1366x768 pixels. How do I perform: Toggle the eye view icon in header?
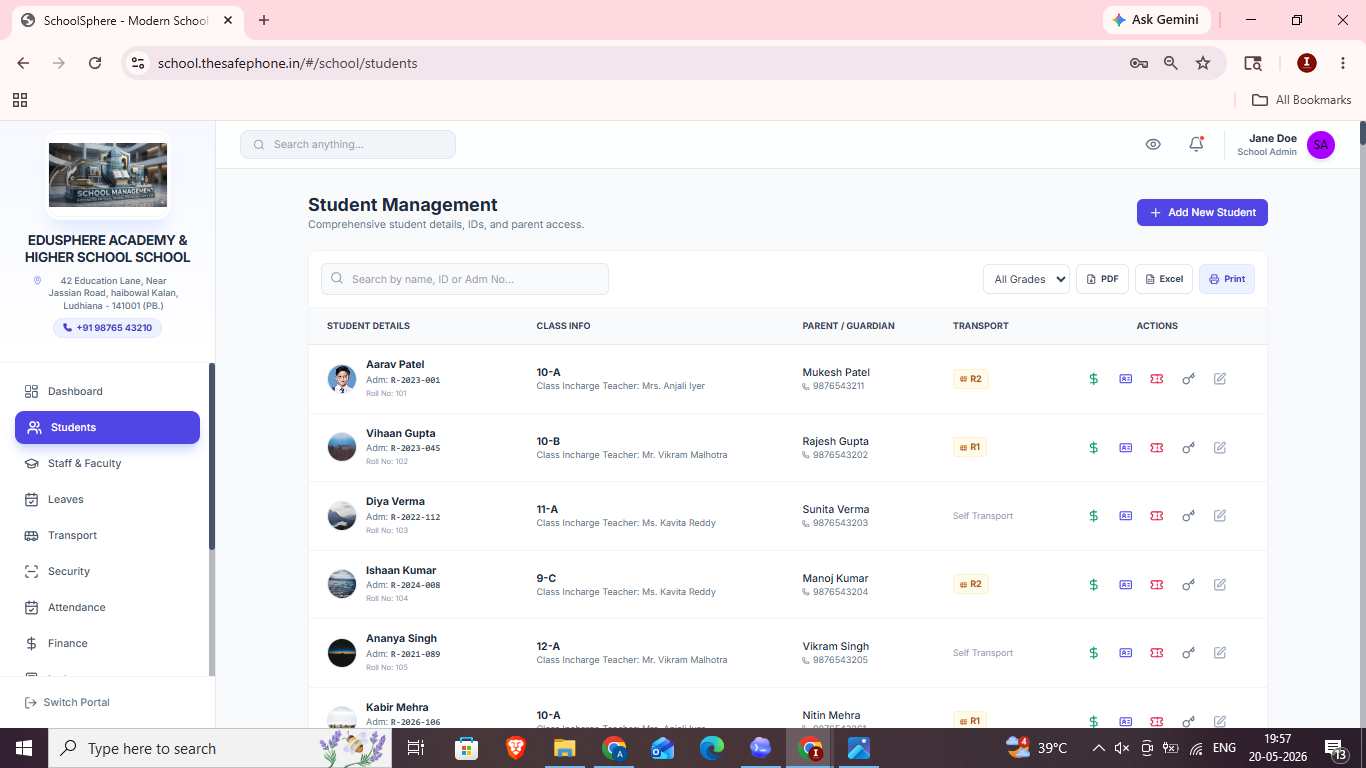(x=1153, y=144)
